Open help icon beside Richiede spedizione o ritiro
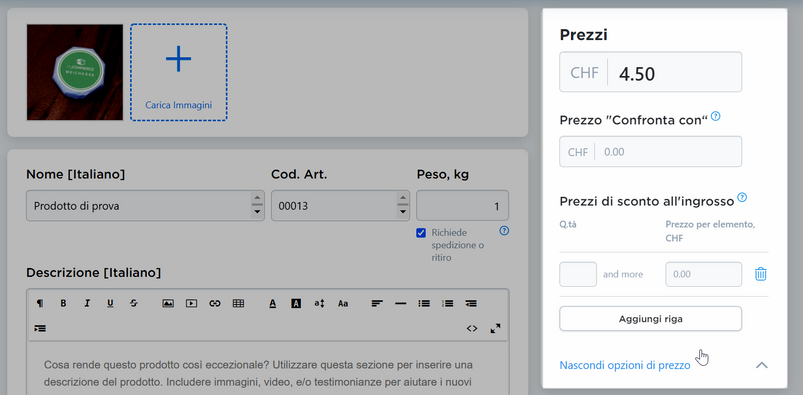The height and width of the screenshot is (395, 803). pos(504,231)
